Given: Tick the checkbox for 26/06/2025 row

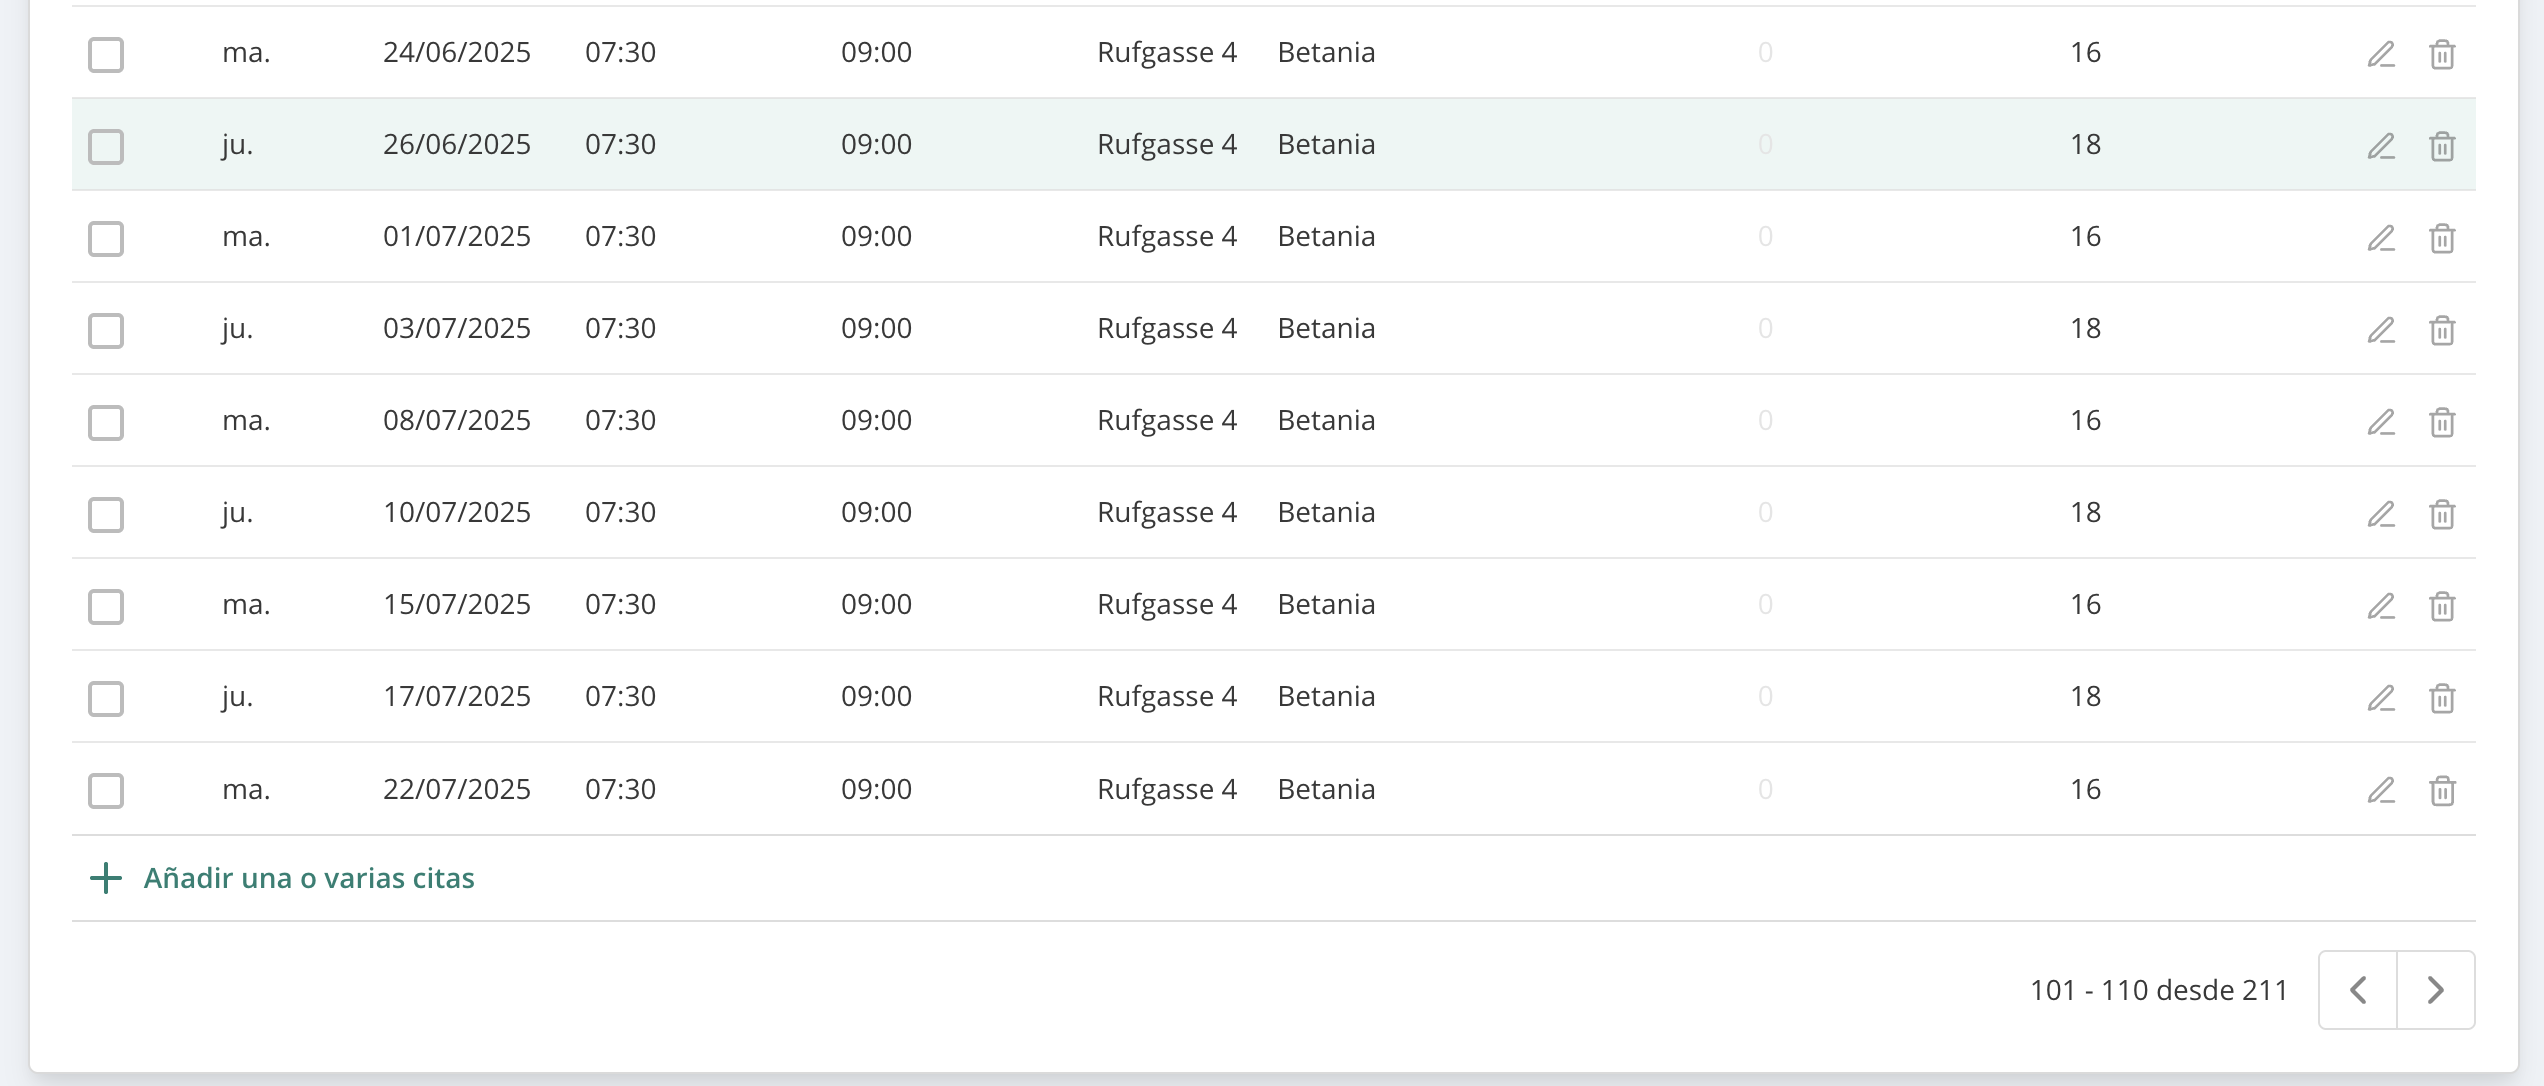Looking at the screenshot, I should [x=106, y=146].
